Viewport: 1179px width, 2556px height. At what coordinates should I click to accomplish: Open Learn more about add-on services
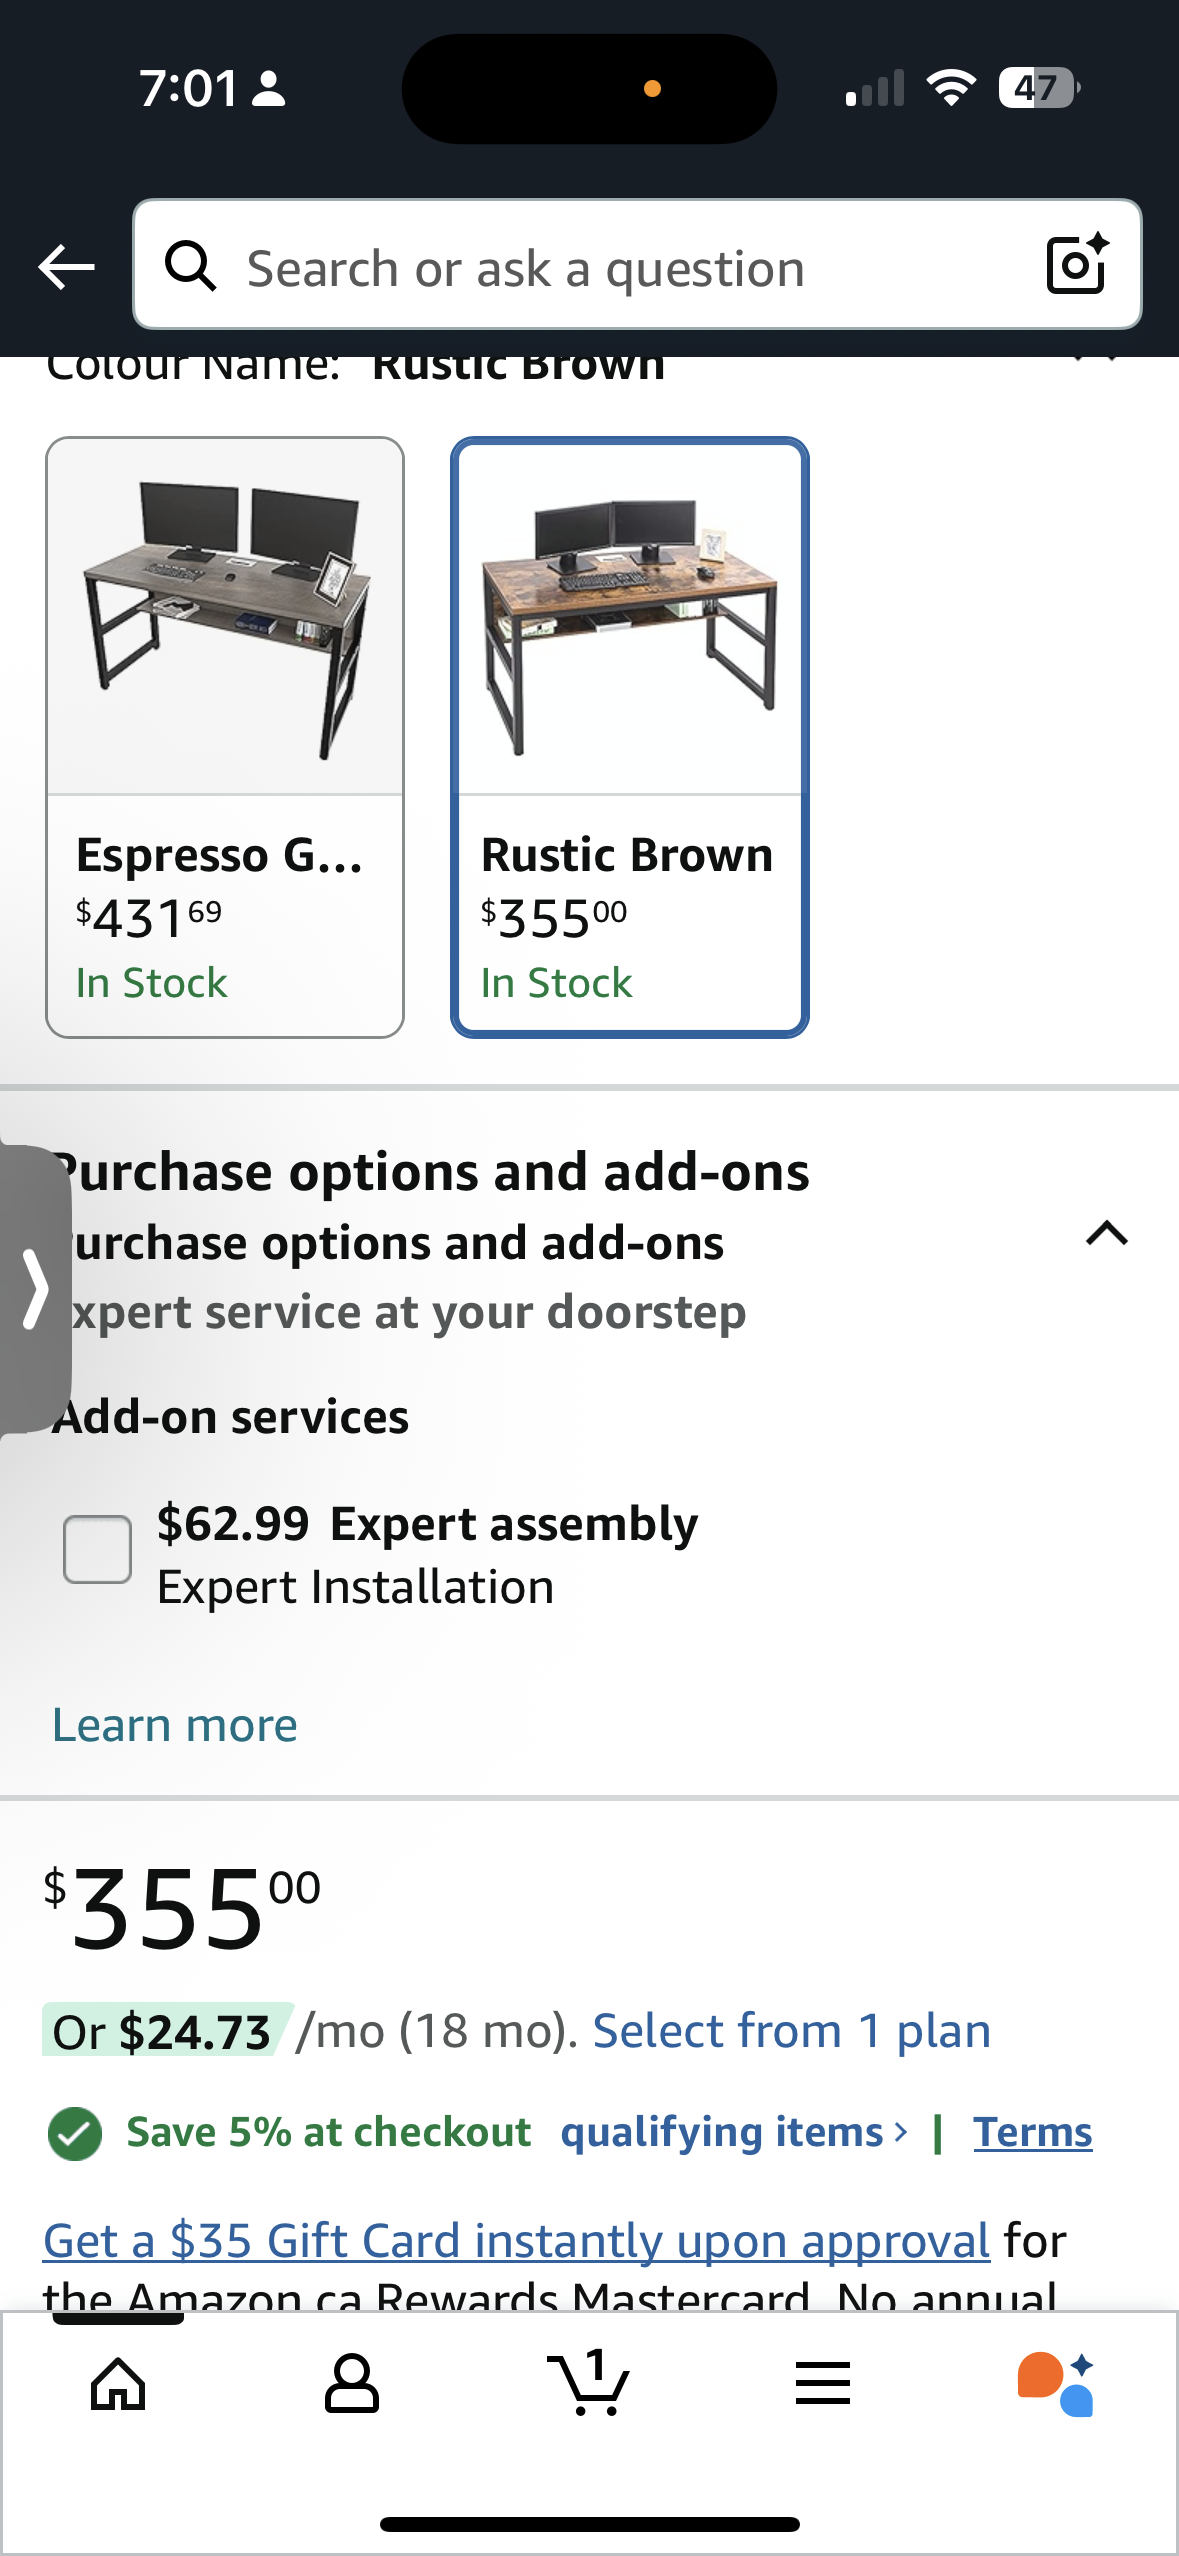(x=175, y=1725)
